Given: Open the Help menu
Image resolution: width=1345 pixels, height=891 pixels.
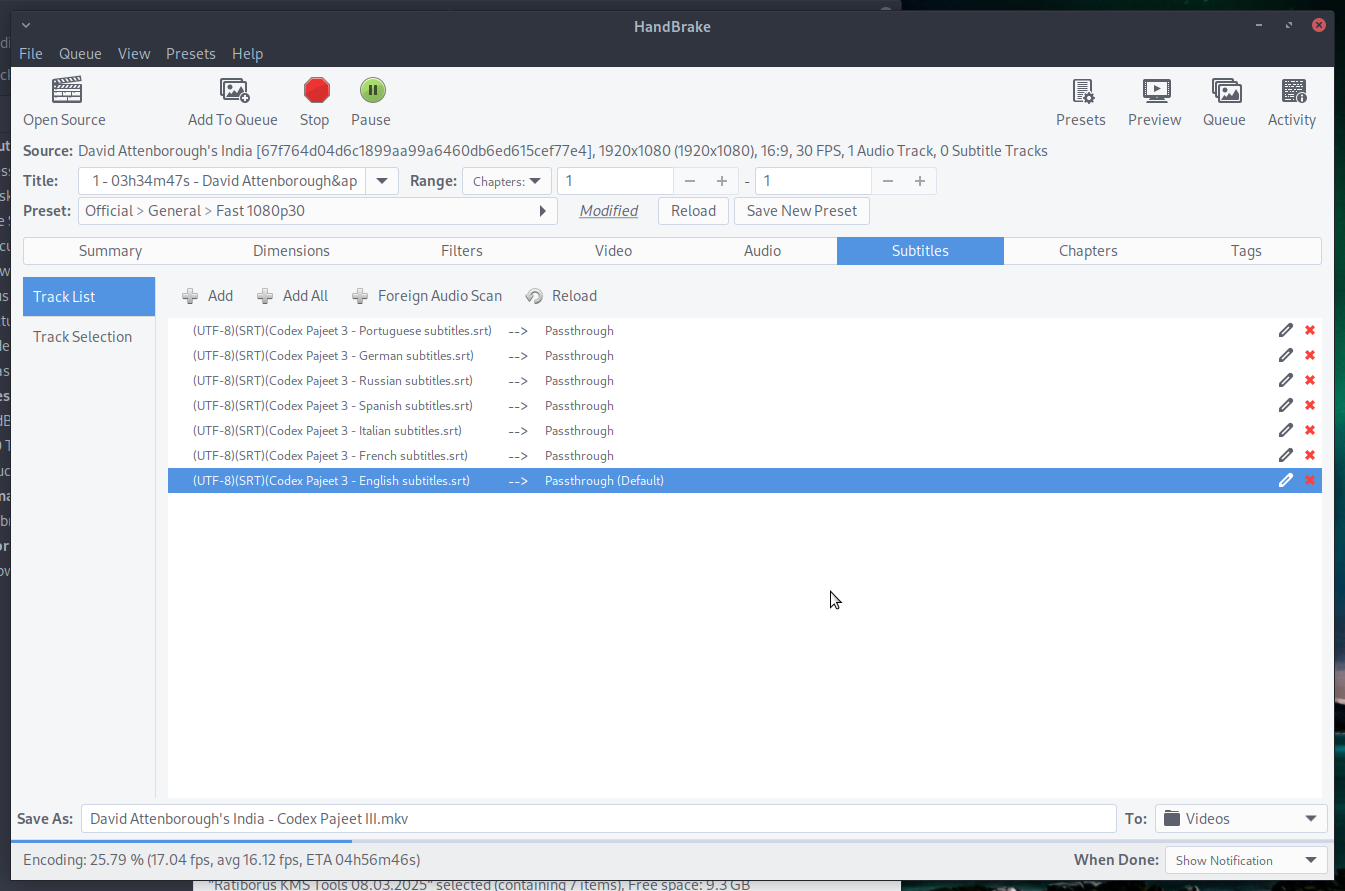Looking at the screenshot, I should (247, 54).
